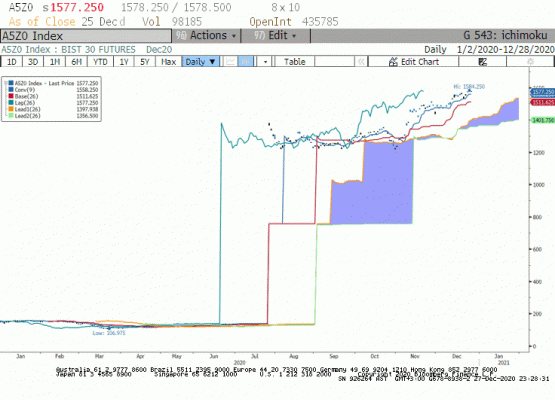Open the annotate pencil tool icon

pos(482,62)
